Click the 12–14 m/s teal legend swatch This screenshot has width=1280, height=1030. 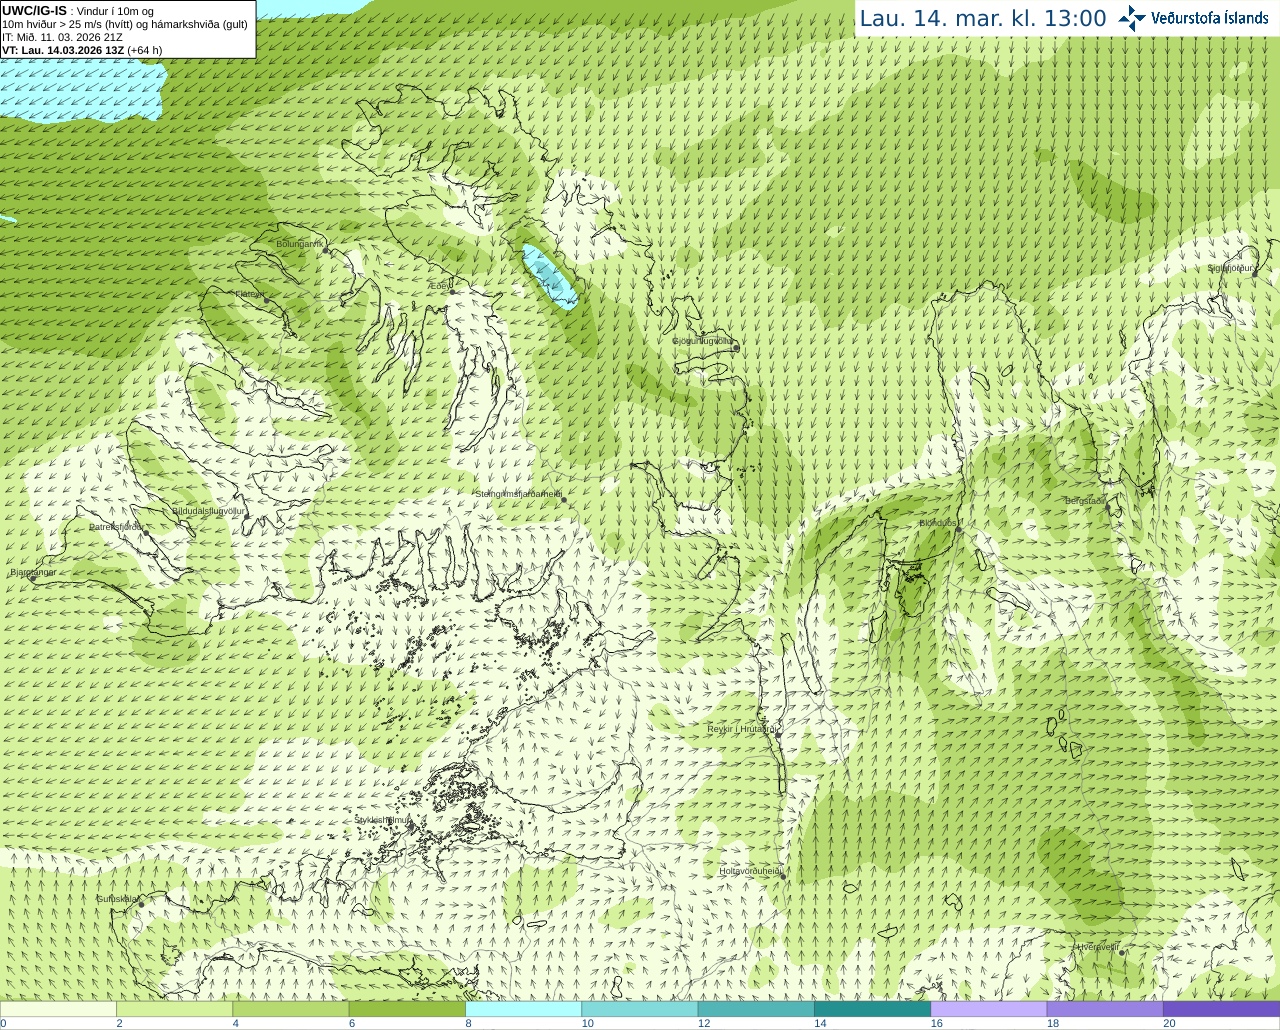[x=755, y=1009]
